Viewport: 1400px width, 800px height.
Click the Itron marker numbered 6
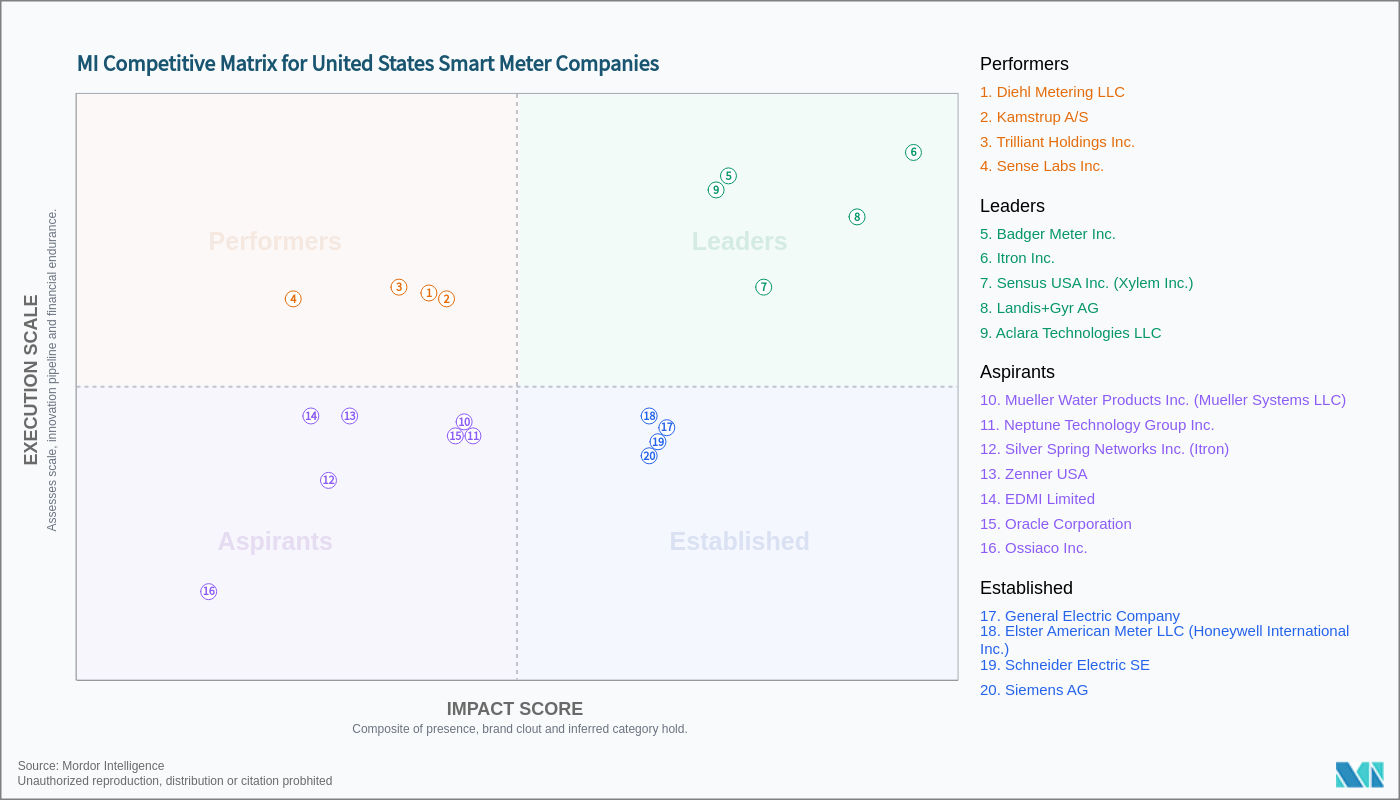click(913, 153)
